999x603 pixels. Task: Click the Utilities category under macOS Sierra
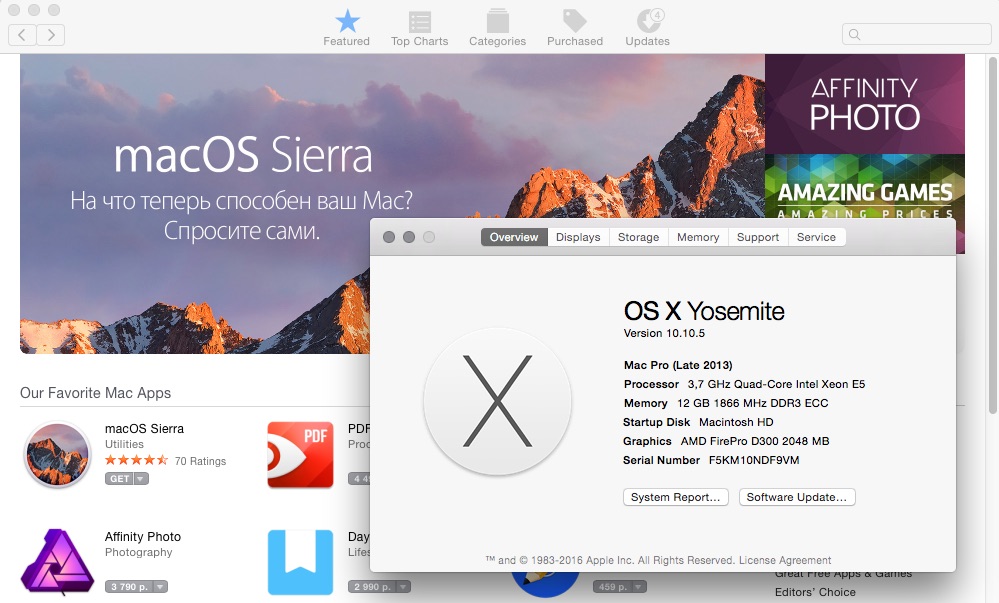point(124,444)
